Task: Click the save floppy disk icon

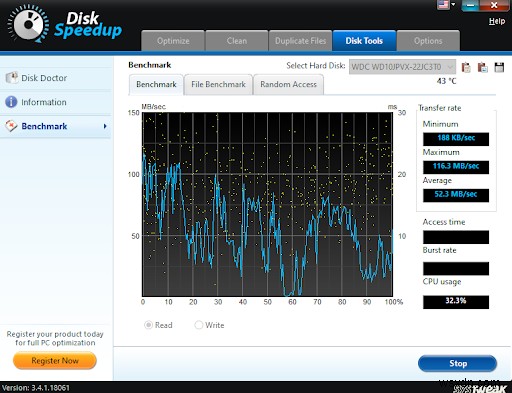Action: [499, 67]
